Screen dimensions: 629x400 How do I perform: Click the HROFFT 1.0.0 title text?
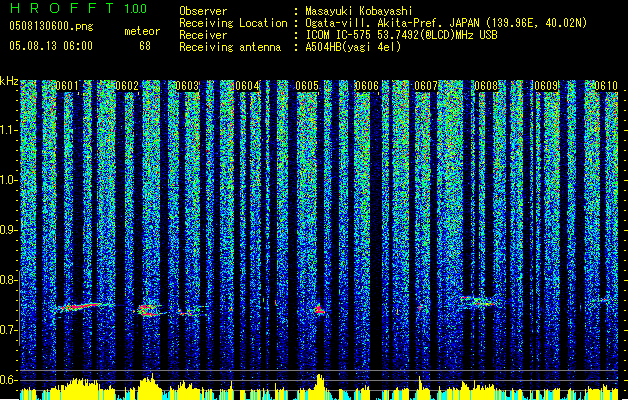[x=78, y=8]
